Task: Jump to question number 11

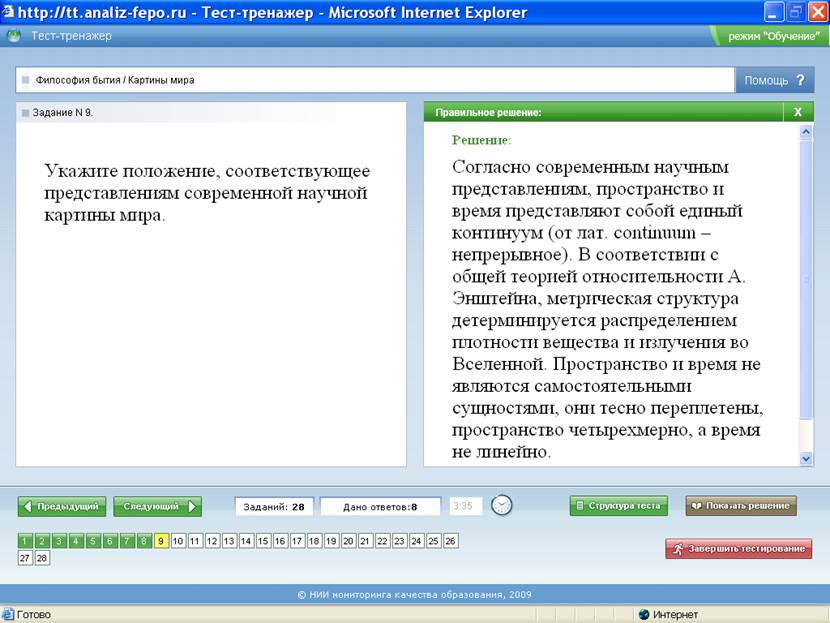Action: pyautogui.click(x=195, y=541)
